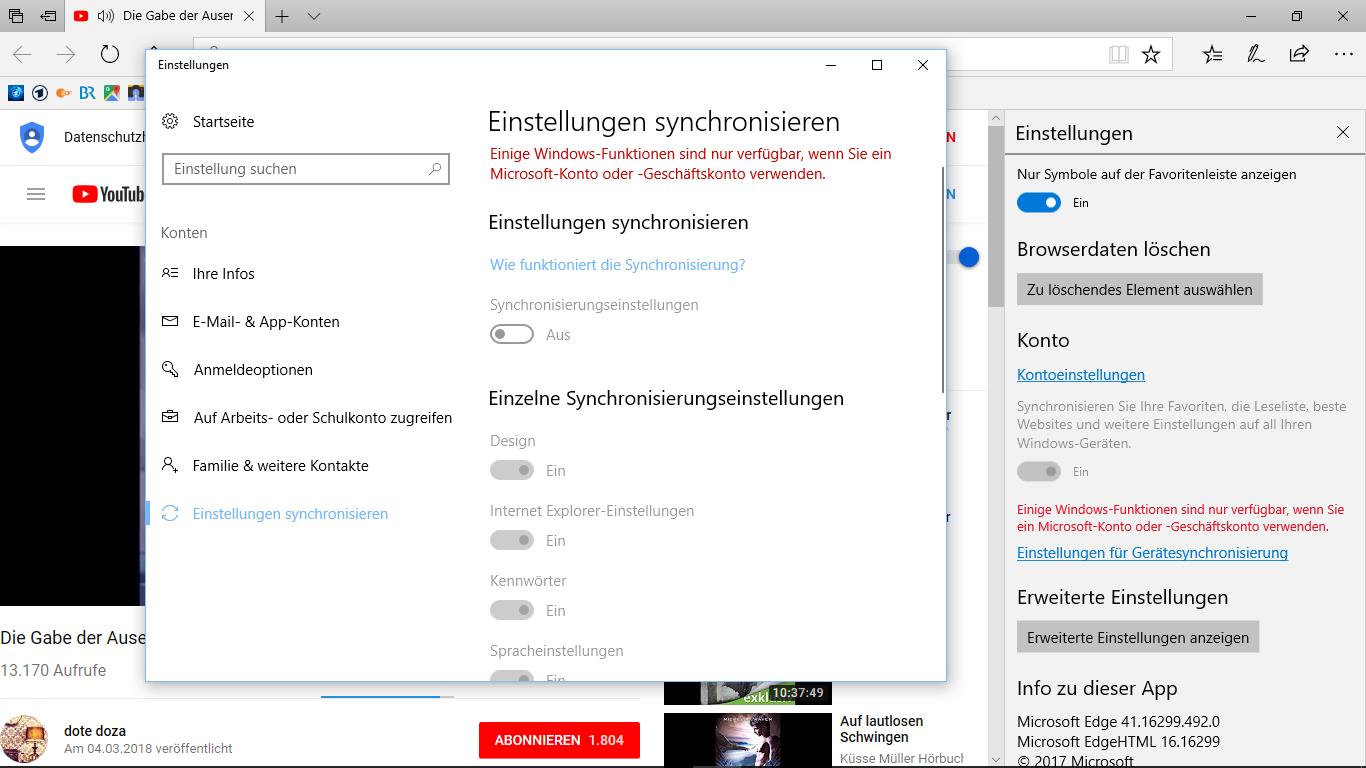This screenshot has height=768, width=1366.
Task: Open the Edge three-dots more menu
Action: pyautogui.click(x=1343, y=54)
